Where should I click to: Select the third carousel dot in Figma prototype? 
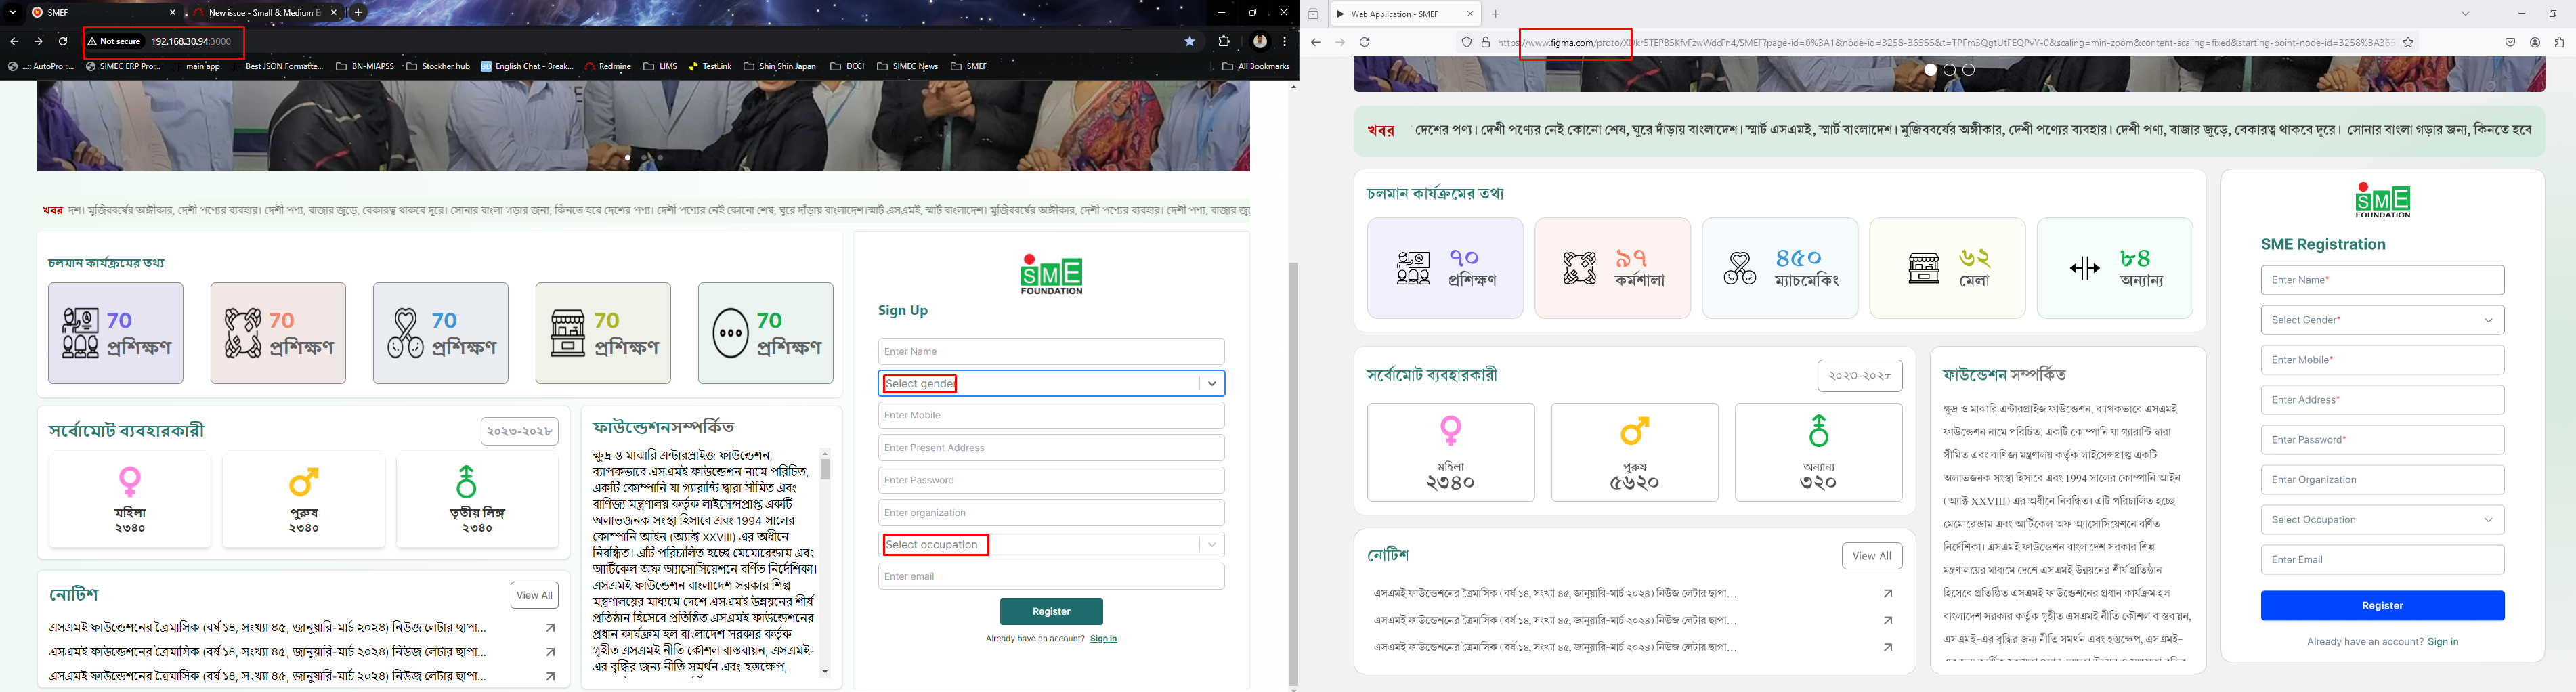(1968, 70)
